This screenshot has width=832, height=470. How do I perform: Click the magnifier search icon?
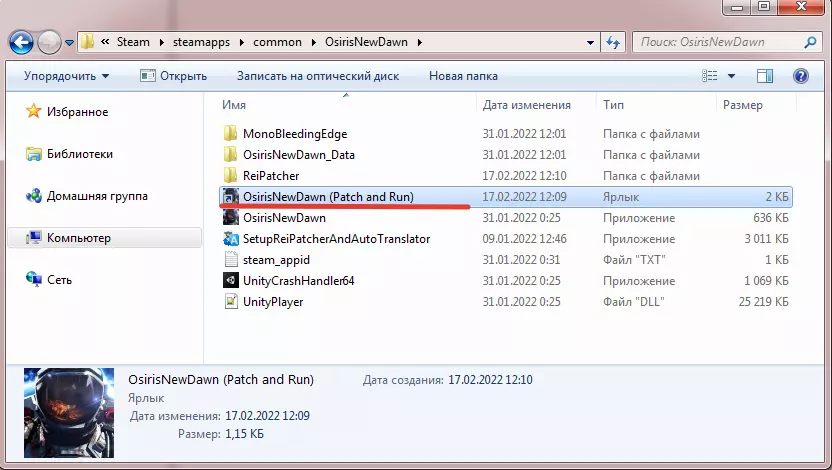tap(810, 42)
